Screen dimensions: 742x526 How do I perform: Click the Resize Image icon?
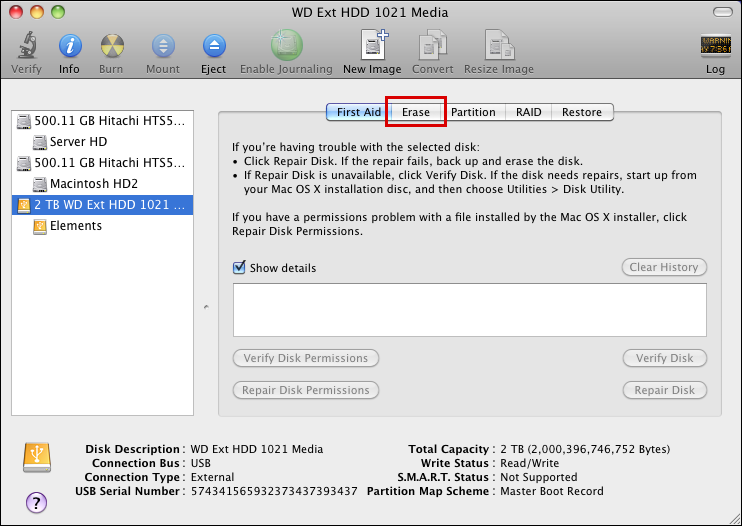(x=500, y=45)
